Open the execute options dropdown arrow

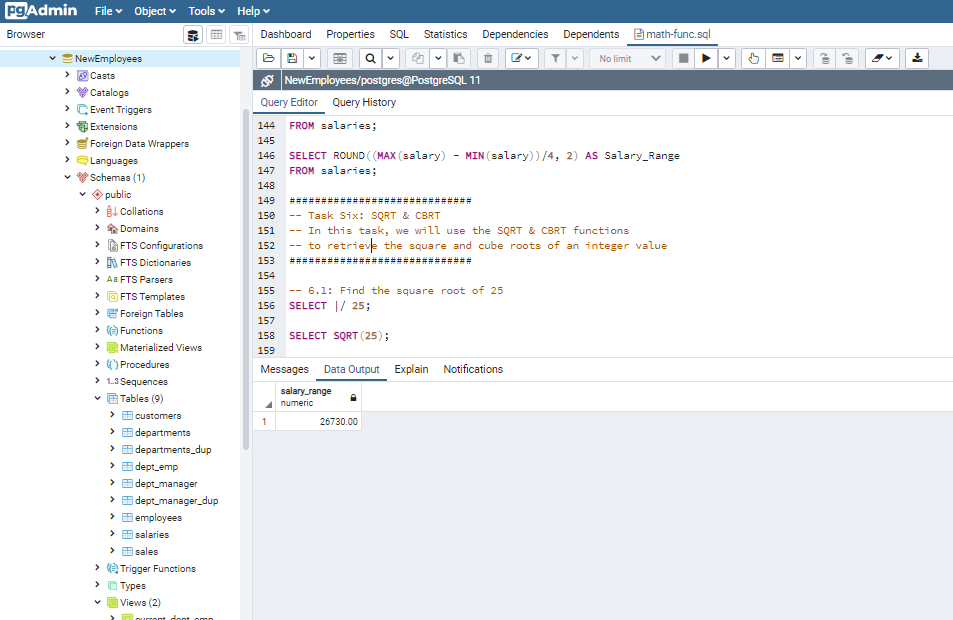(x=727, y=59)
